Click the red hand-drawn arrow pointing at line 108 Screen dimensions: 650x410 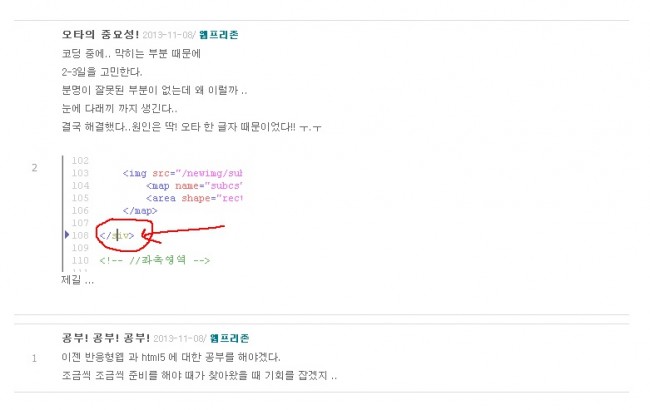click(183, 233)
